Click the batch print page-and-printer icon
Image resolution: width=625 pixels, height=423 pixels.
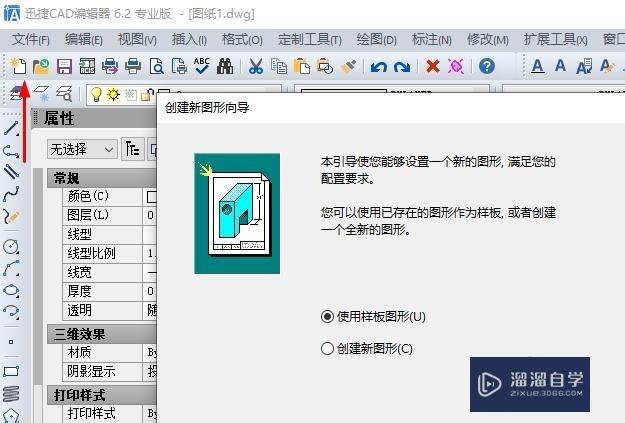(x=179, y=66)
